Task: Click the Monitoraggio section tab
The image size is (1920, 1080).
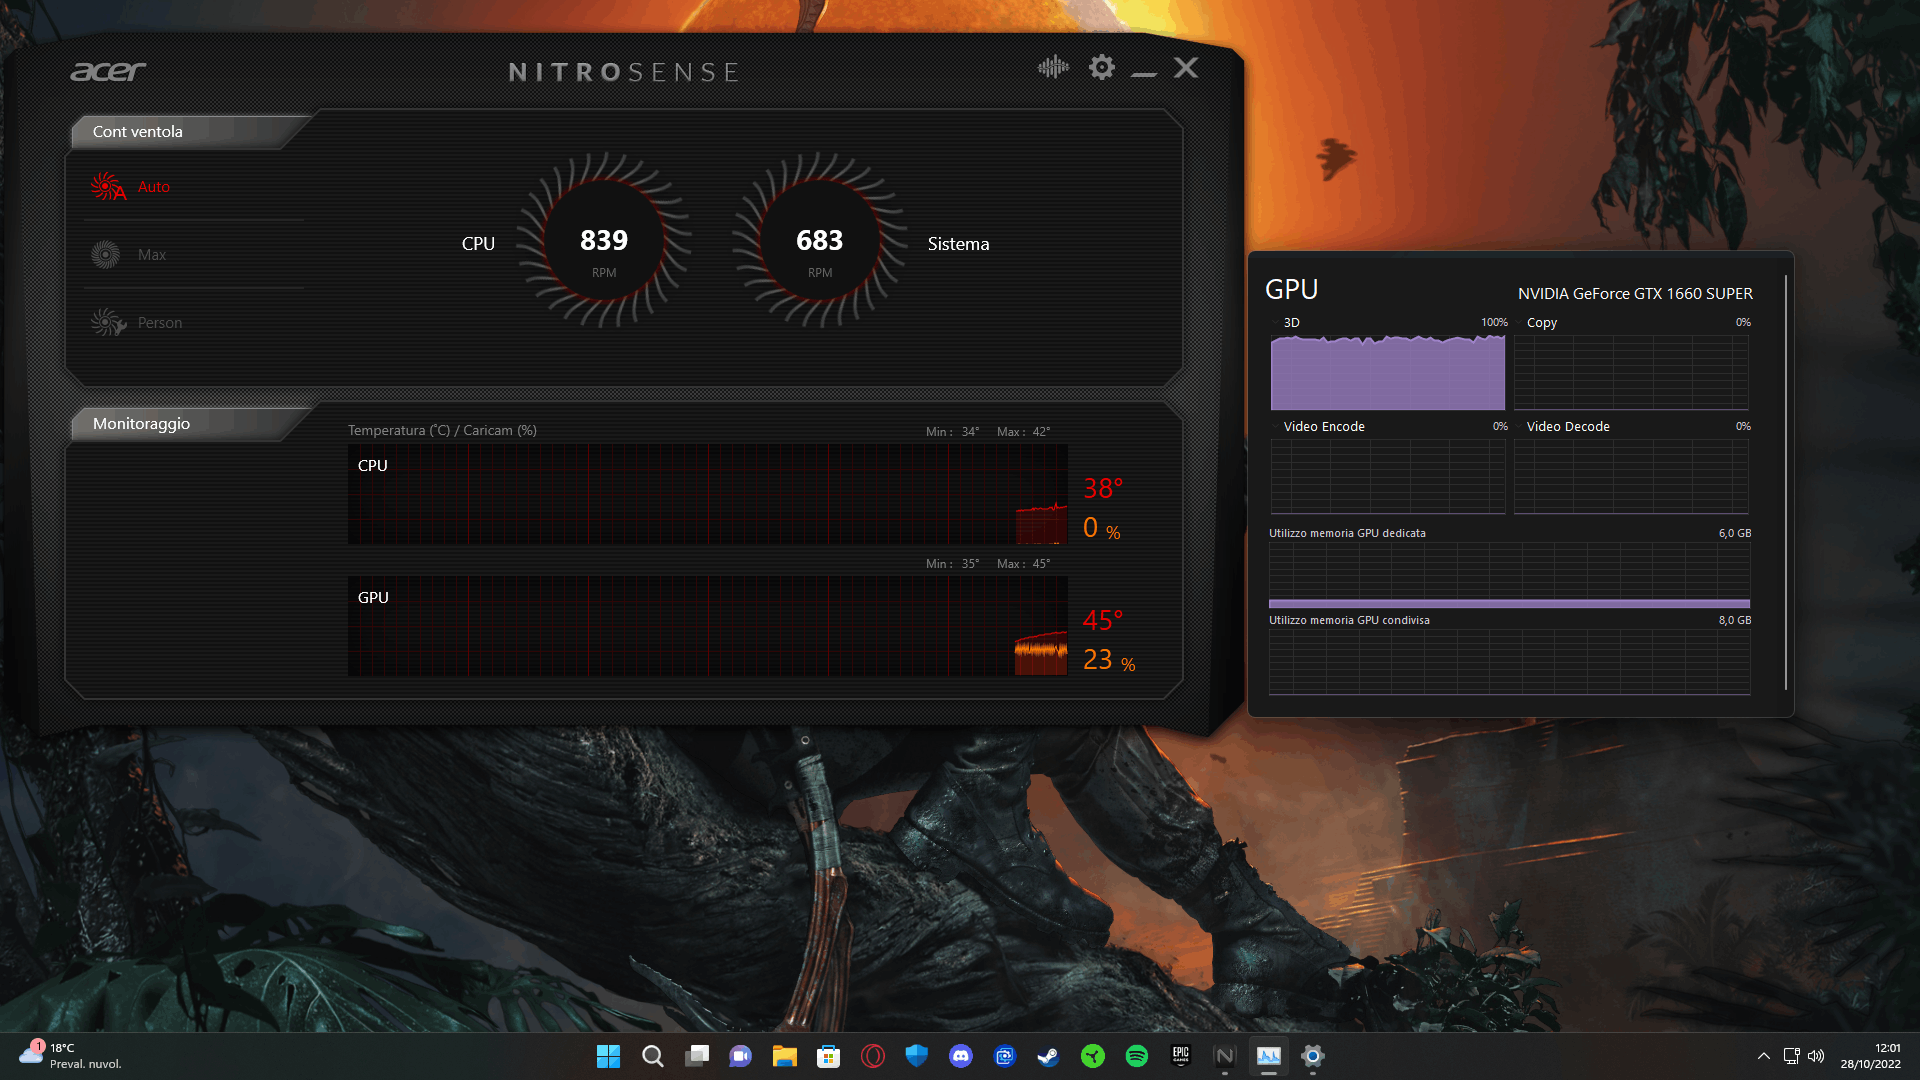Action: (141, 424)
